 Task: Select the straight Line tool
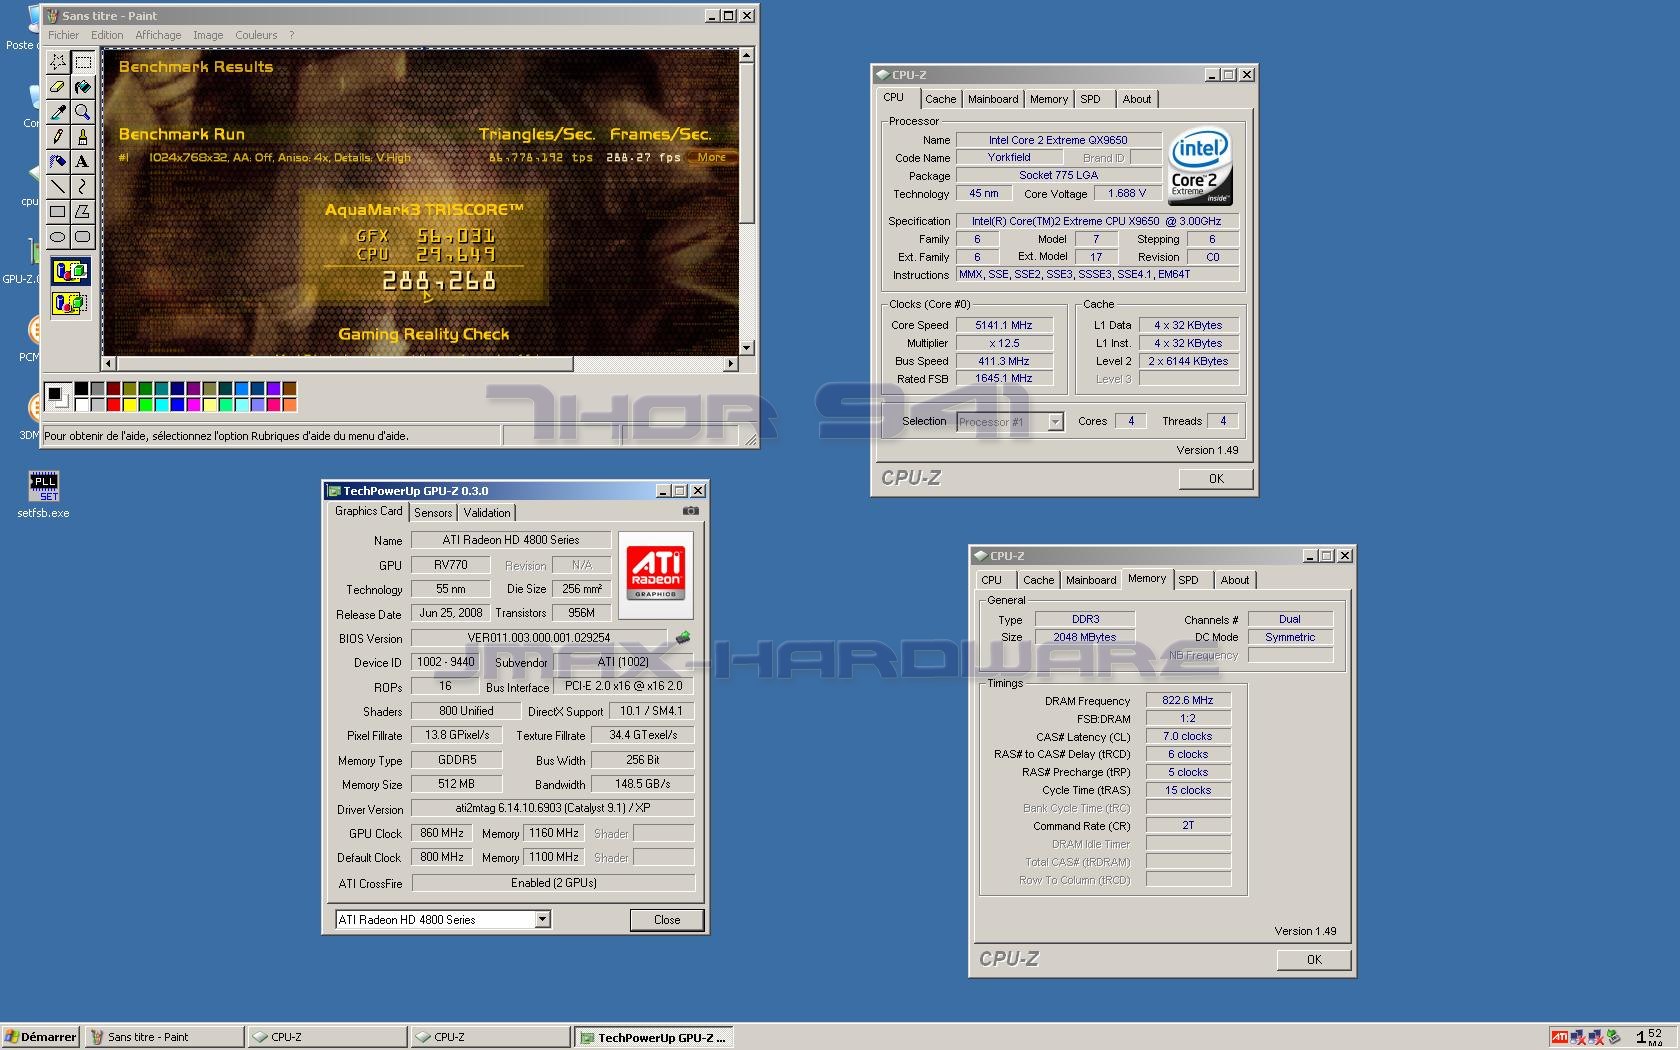[58, 186]
